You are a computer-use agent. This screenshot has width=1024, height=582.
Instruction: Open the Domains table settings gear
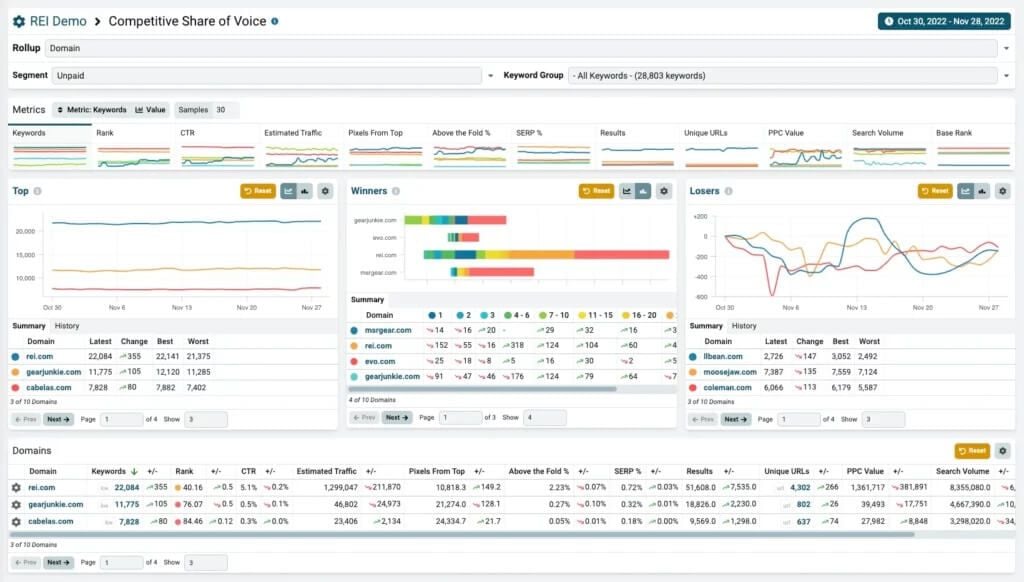1003,451
